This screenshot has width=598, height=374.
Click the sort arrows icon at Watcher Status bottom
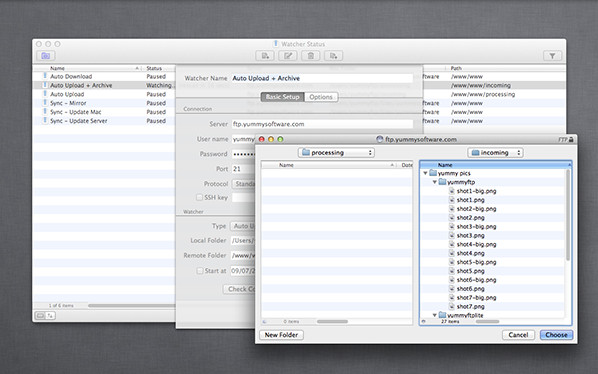tap(50, 315)
